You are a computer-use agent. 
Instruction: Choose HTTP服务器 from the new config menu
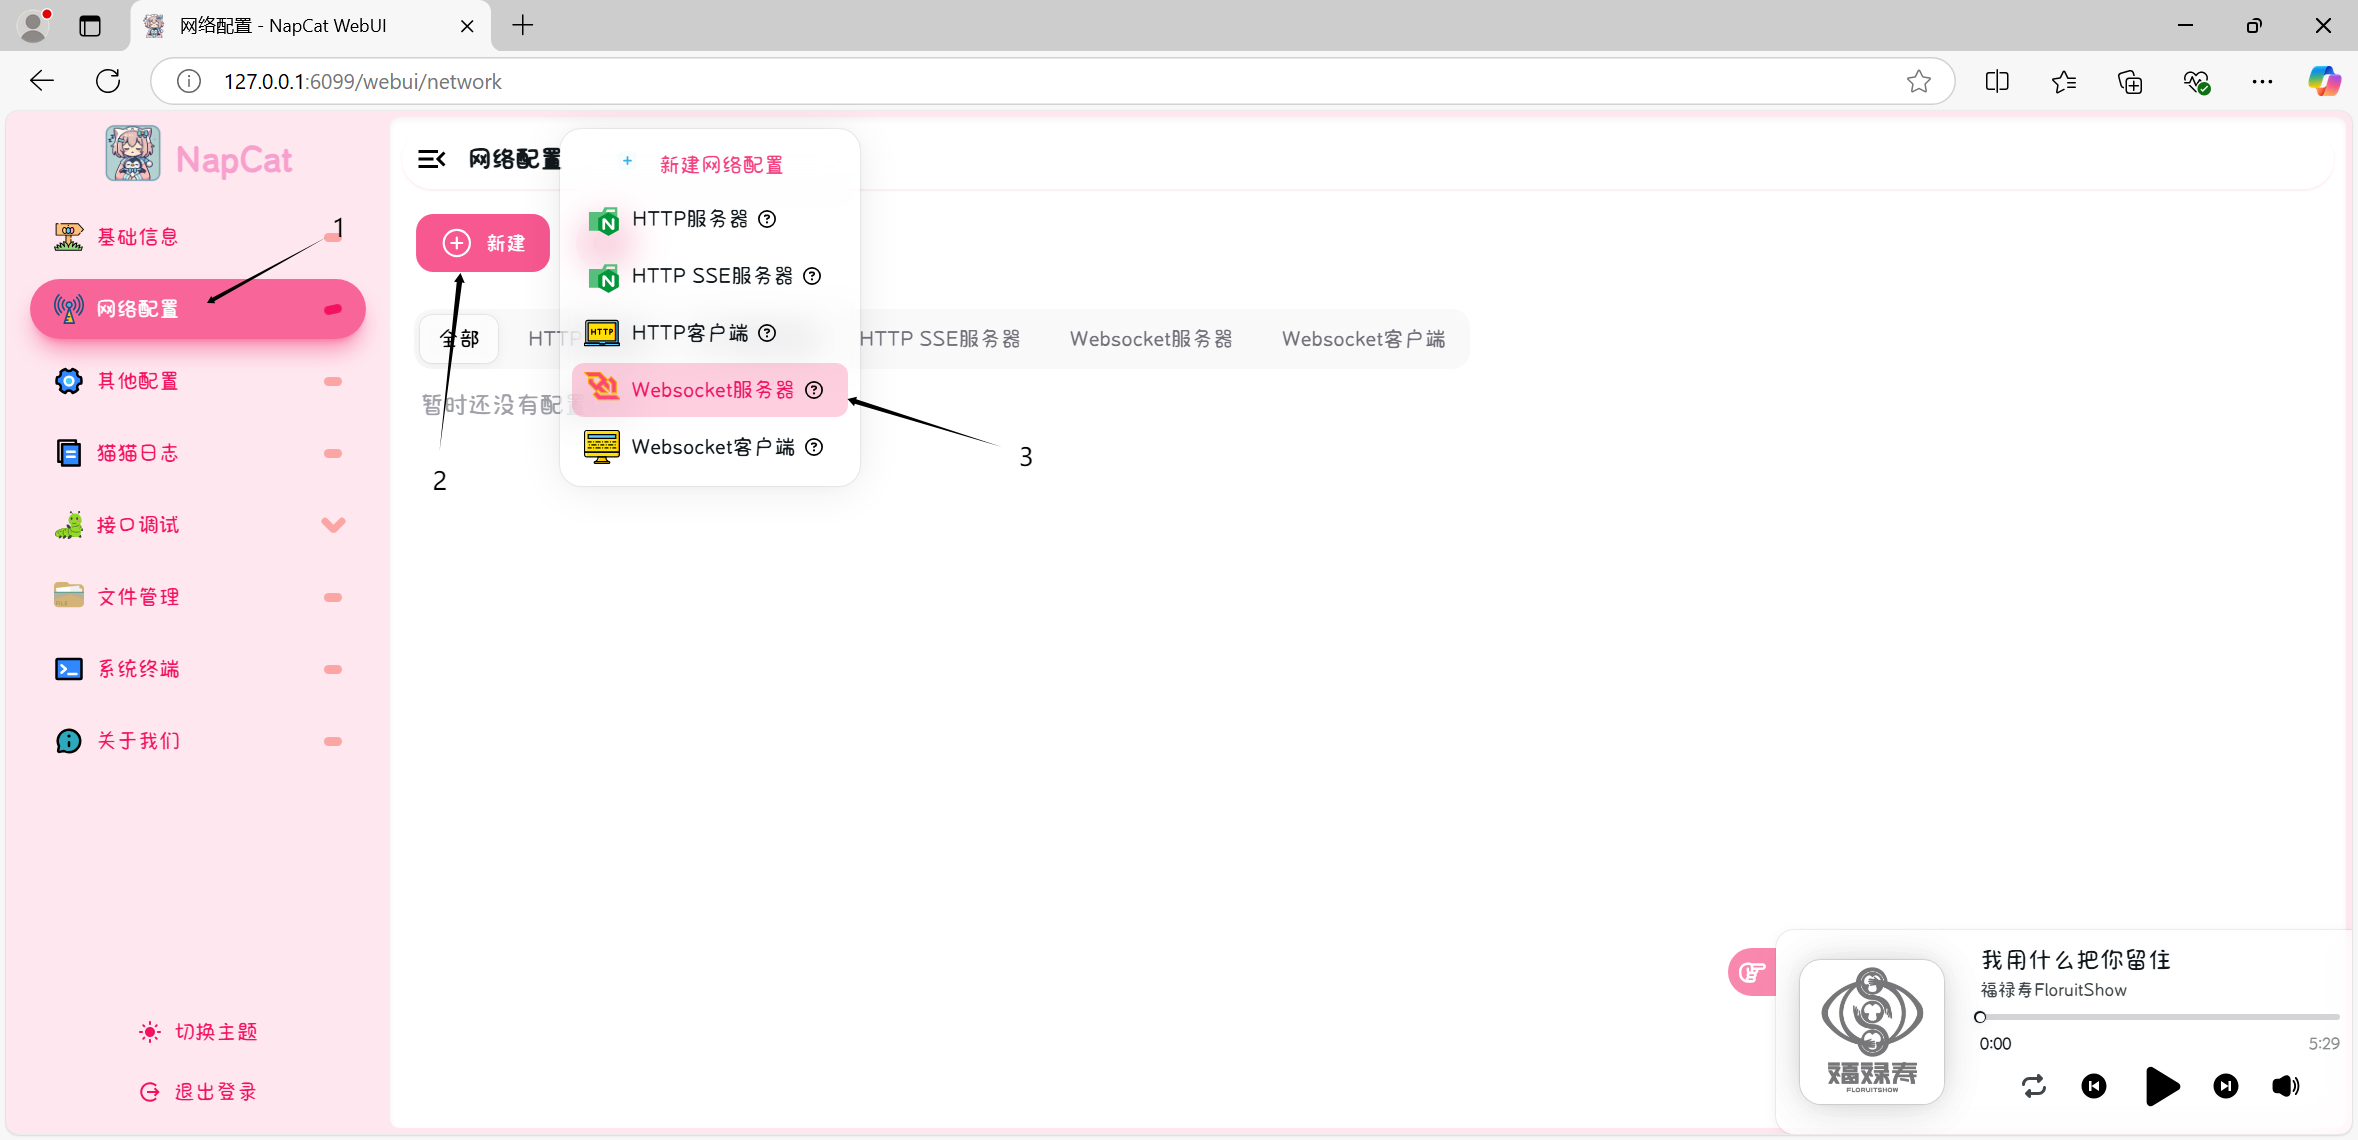[709, 219]
